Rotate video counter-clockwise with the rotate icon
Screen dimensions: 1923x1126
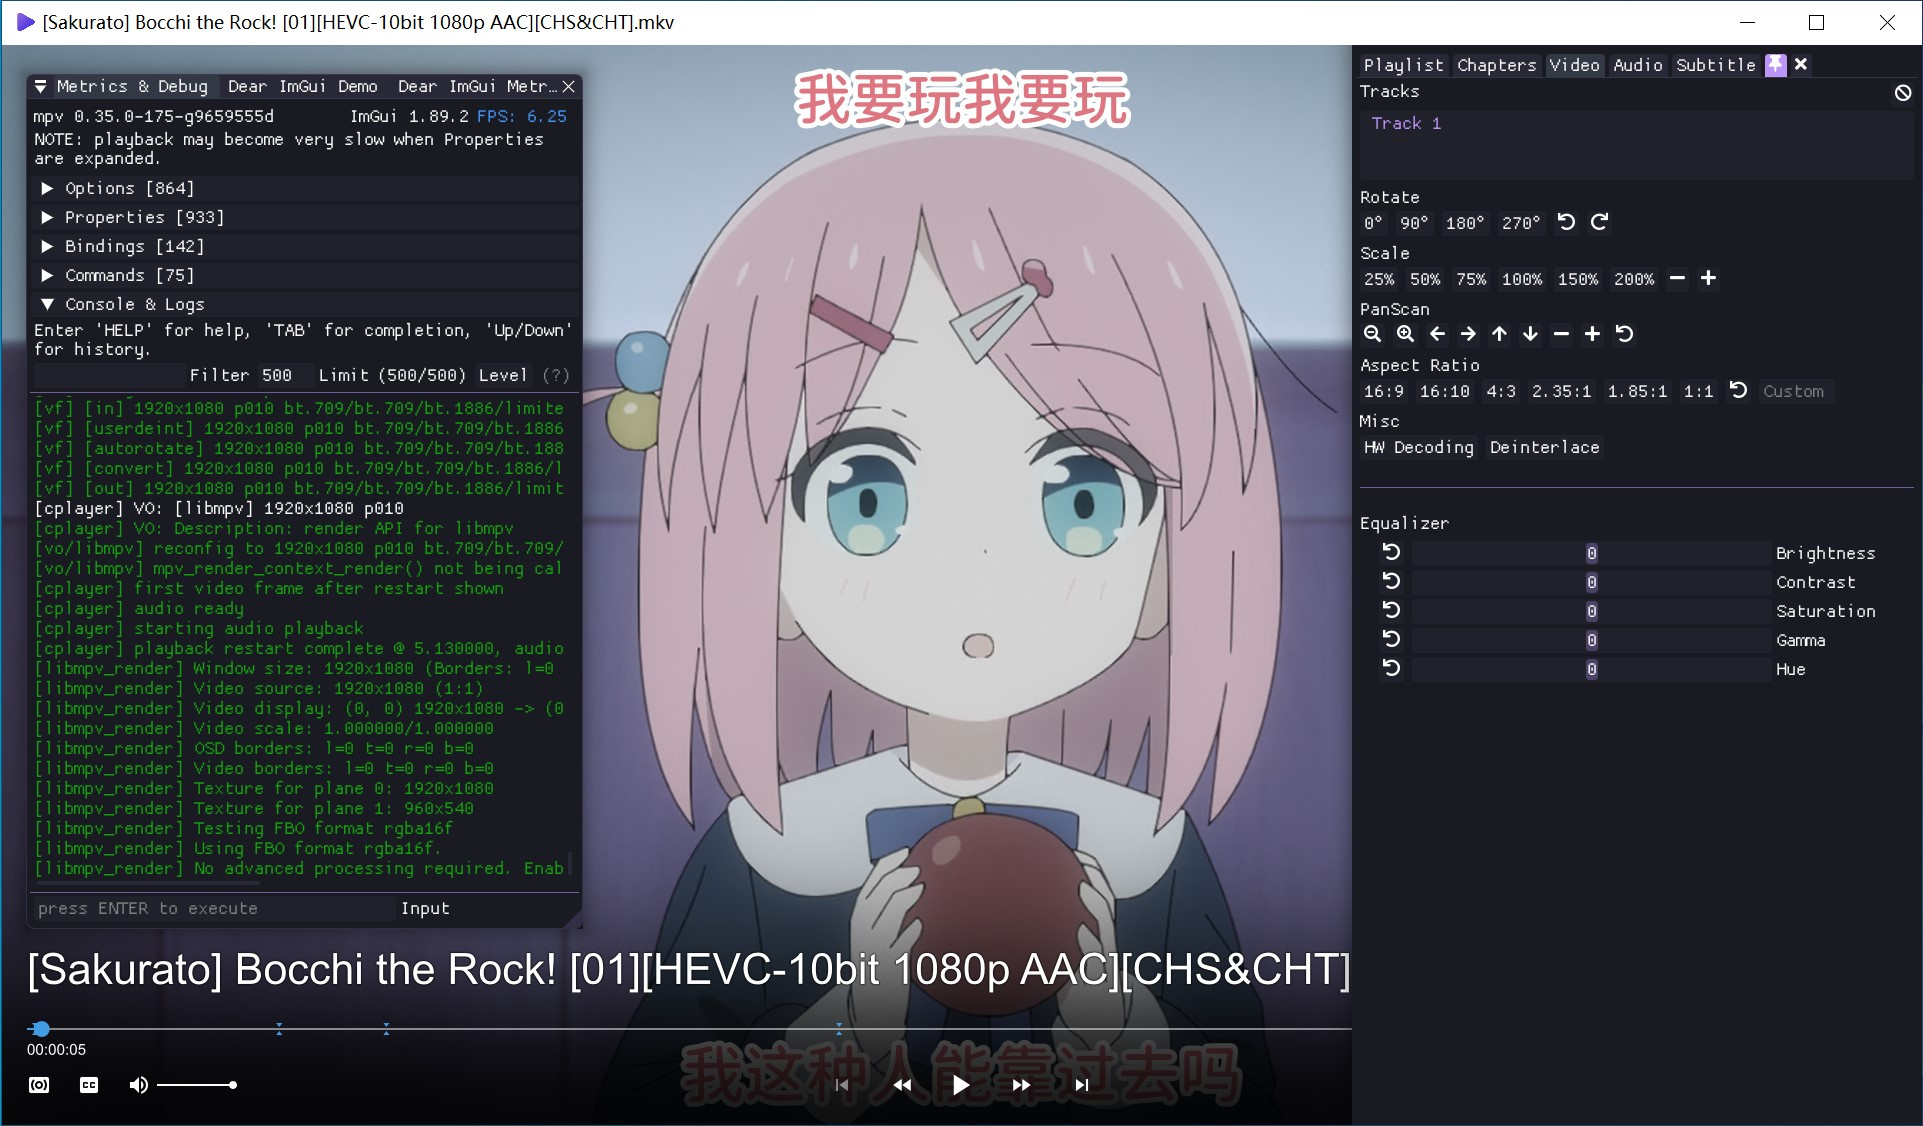coord(1567,222)
